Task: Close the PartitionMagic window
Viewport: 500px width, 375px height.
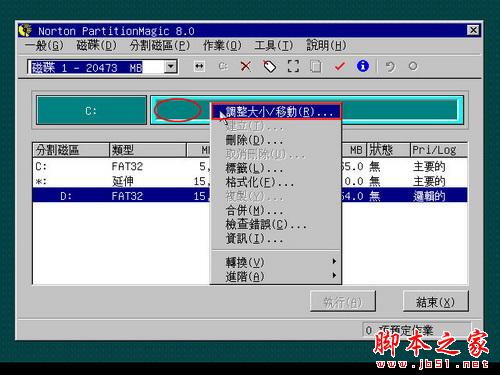Action: [473, 30]
